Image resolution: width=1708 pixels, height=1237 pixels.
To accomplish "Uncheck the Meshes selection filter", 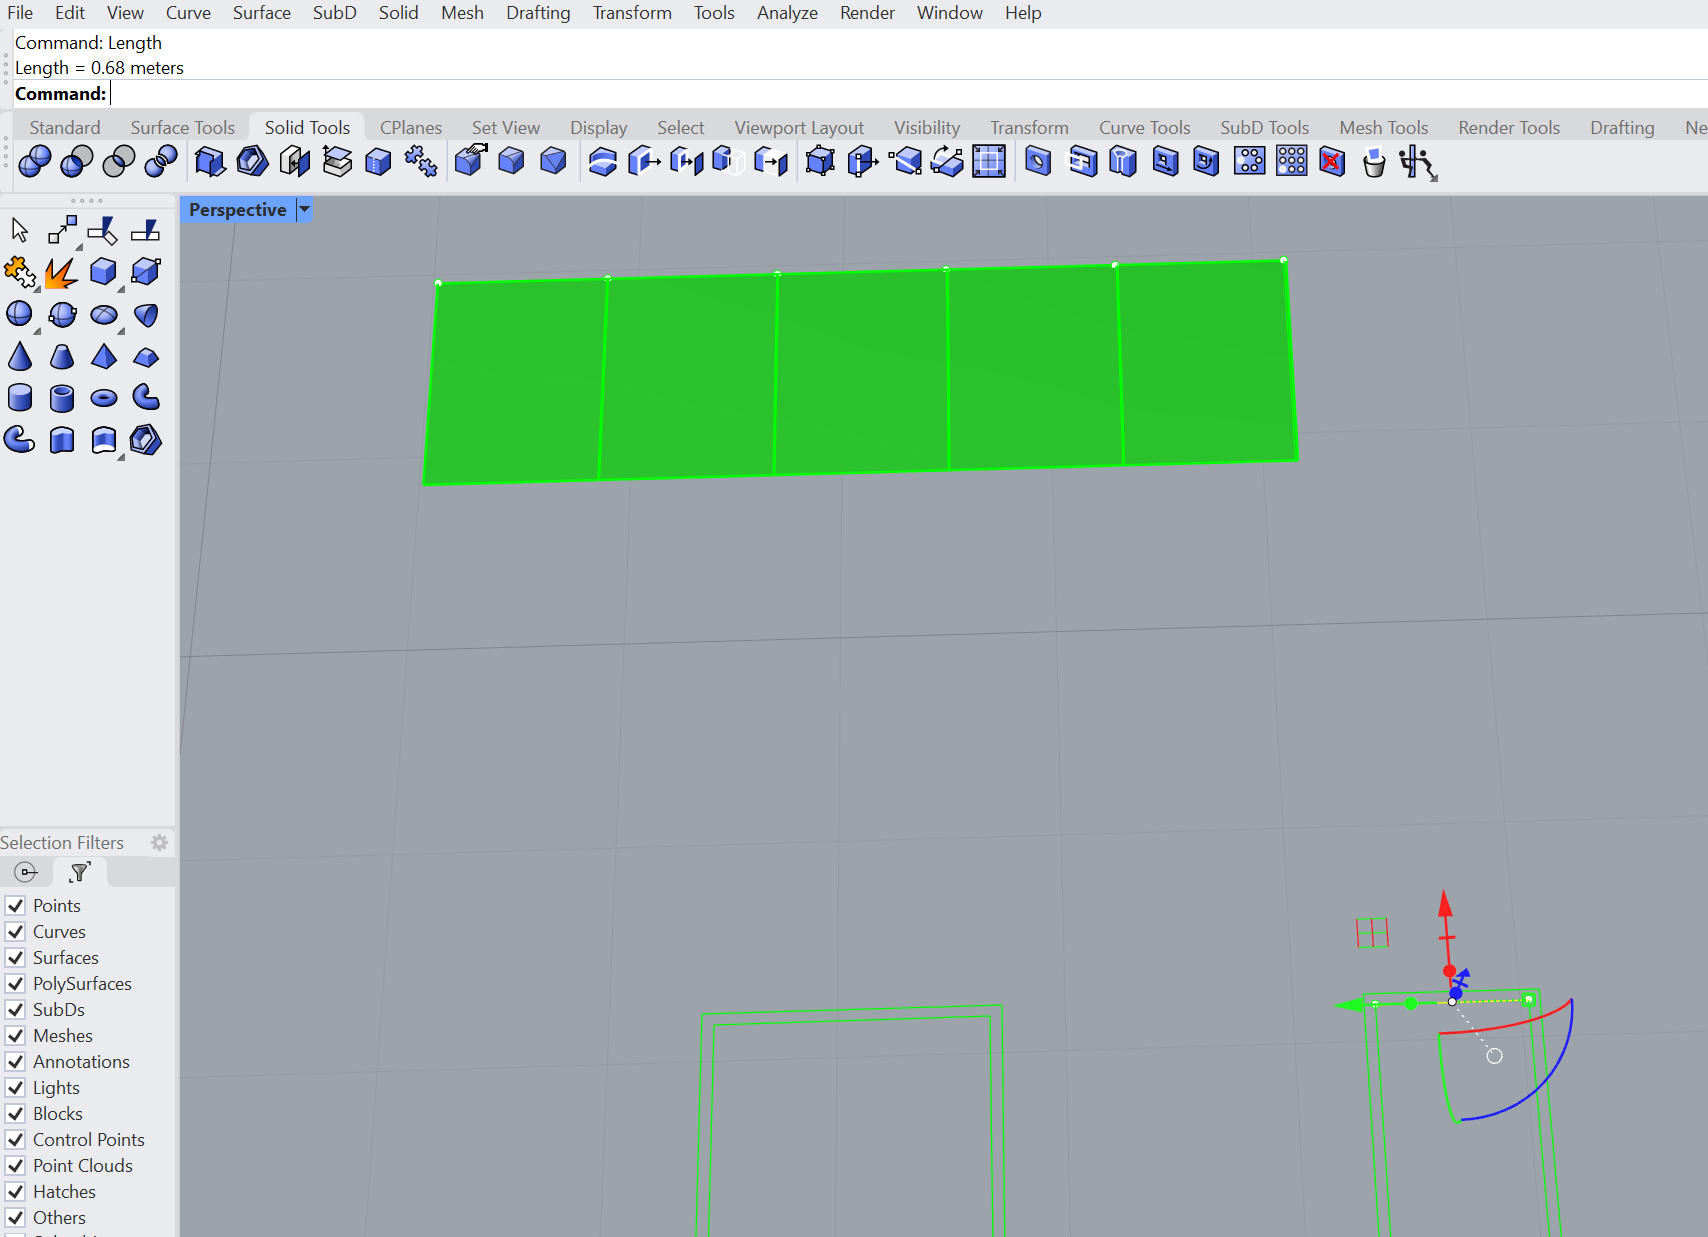I will 15,1036.
